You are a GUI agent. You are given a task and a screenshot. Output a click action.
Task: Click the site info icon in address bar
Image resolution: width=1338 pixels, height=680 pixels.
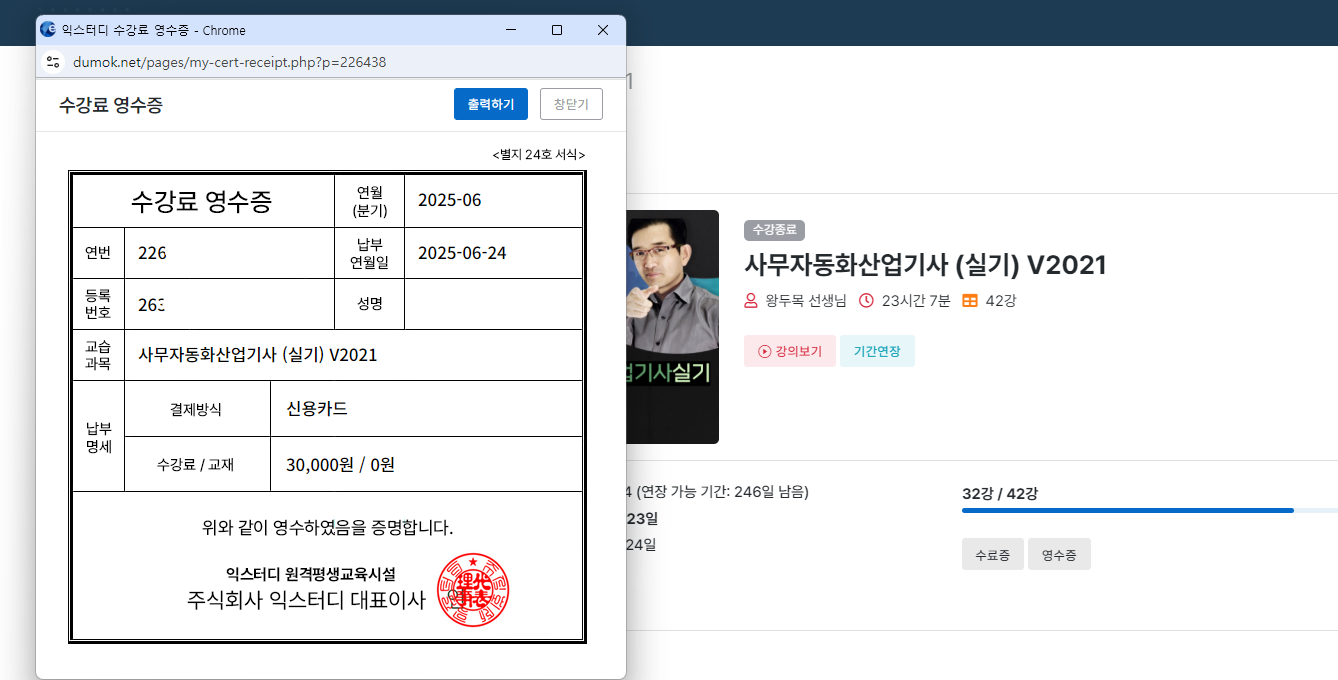click(54, 62)
